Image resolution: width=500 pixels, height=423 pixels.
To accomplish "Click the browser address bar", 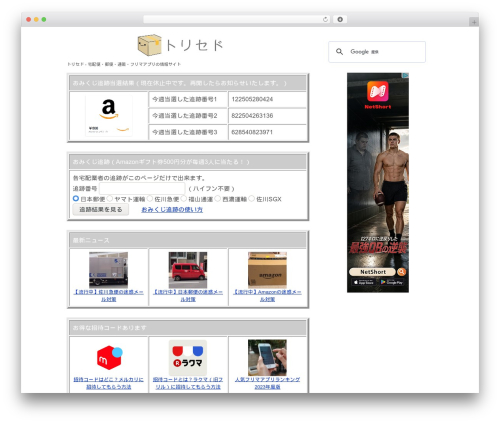I will (237, 19).
